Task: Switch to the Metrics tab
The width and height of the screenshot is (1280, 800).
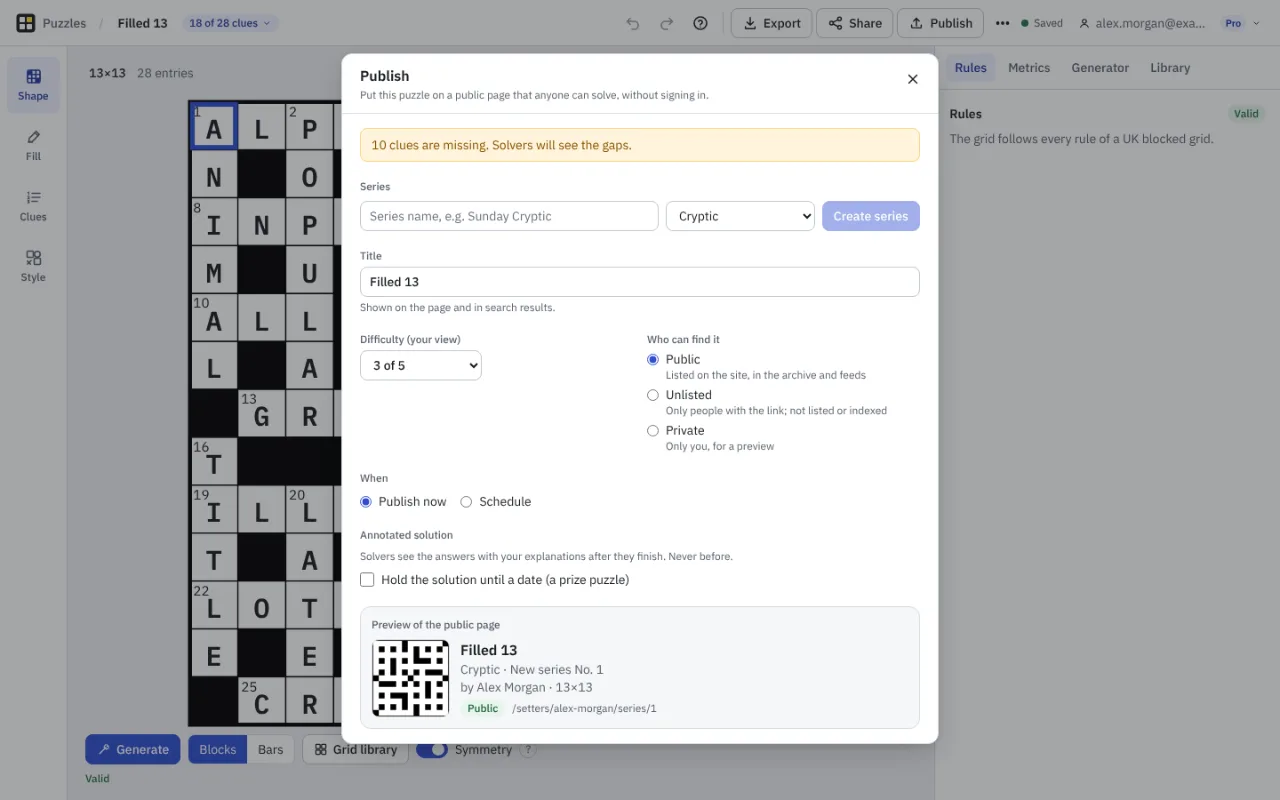Action: [x=1029, y=68]
